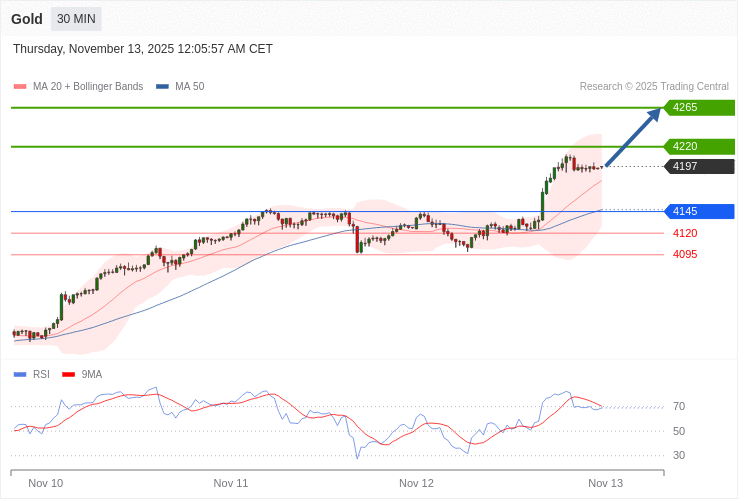Viewport: 738px width, 500px height.
Task: Click the 30 MIN timeframe button
Action: coord(76,19)
